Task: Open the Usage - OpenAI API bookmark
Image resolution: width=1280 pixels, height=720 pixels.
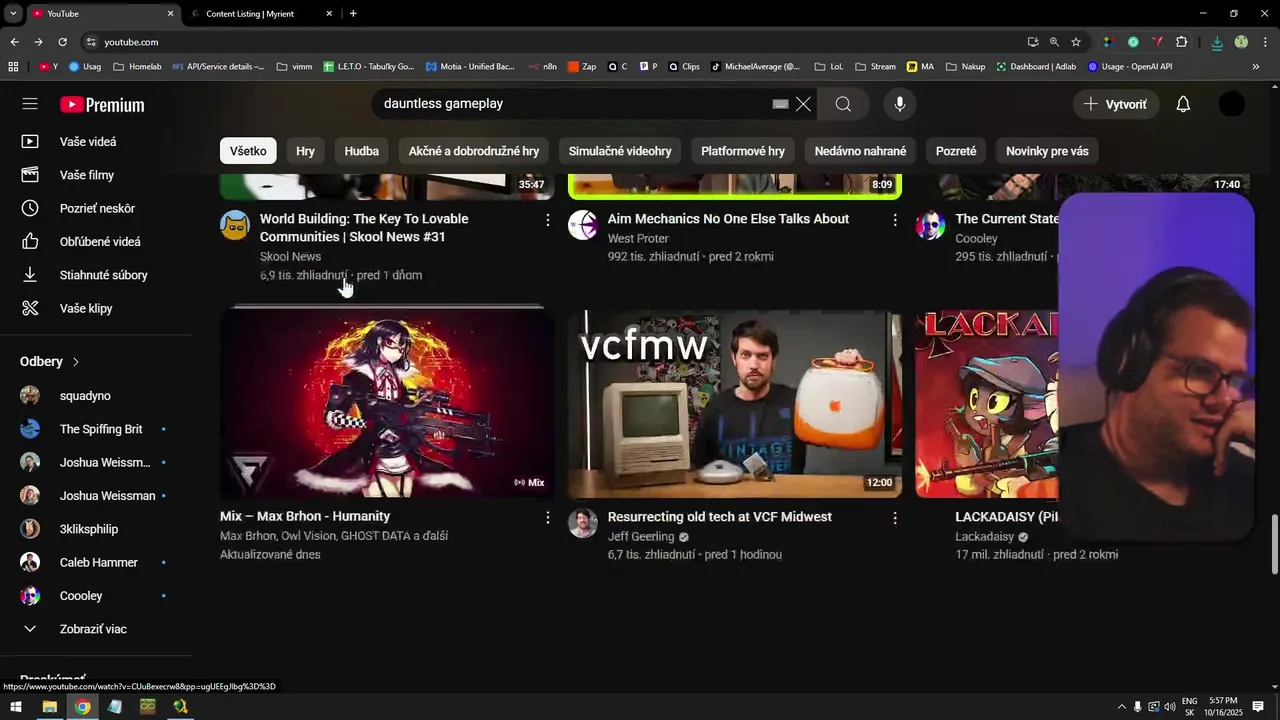Action: point(1129,67)
